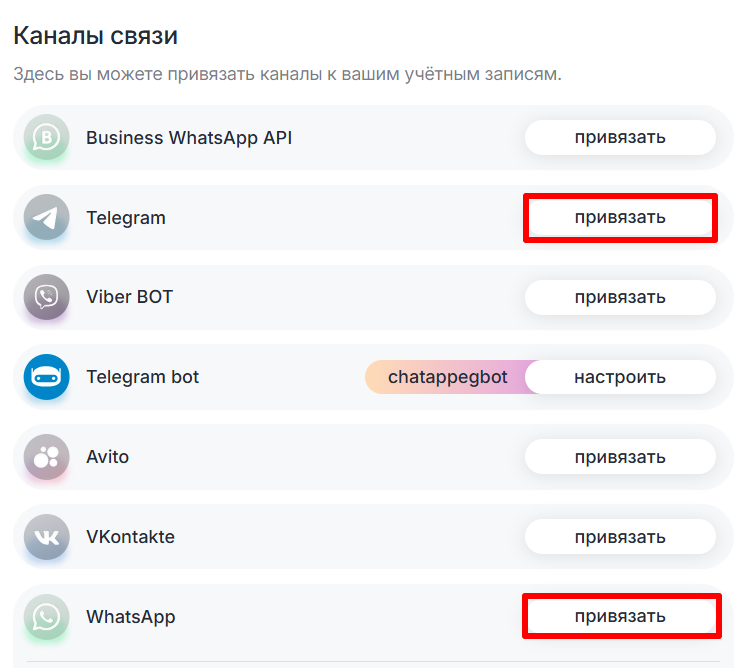The height and width of the screenshot is (668, 739).
Task: Click the chatappegbot account label
Action: pos(447,377)
